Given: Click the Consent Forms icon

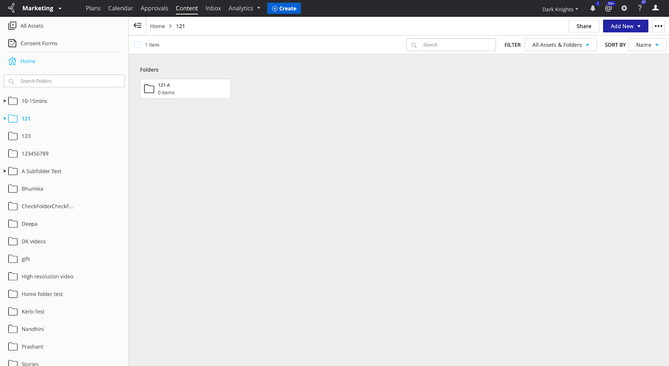Looking at the screenshot, I should pos(12,43).
